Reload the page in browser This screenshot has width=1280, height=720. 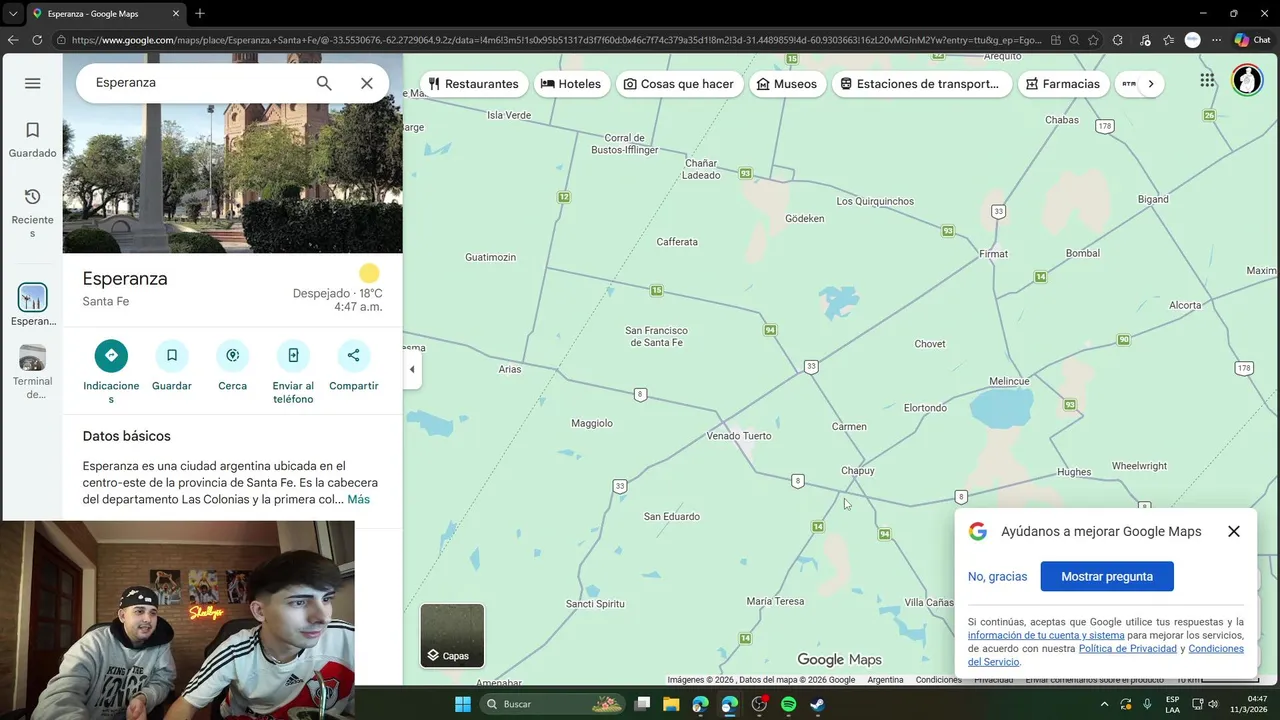[37, 40]
